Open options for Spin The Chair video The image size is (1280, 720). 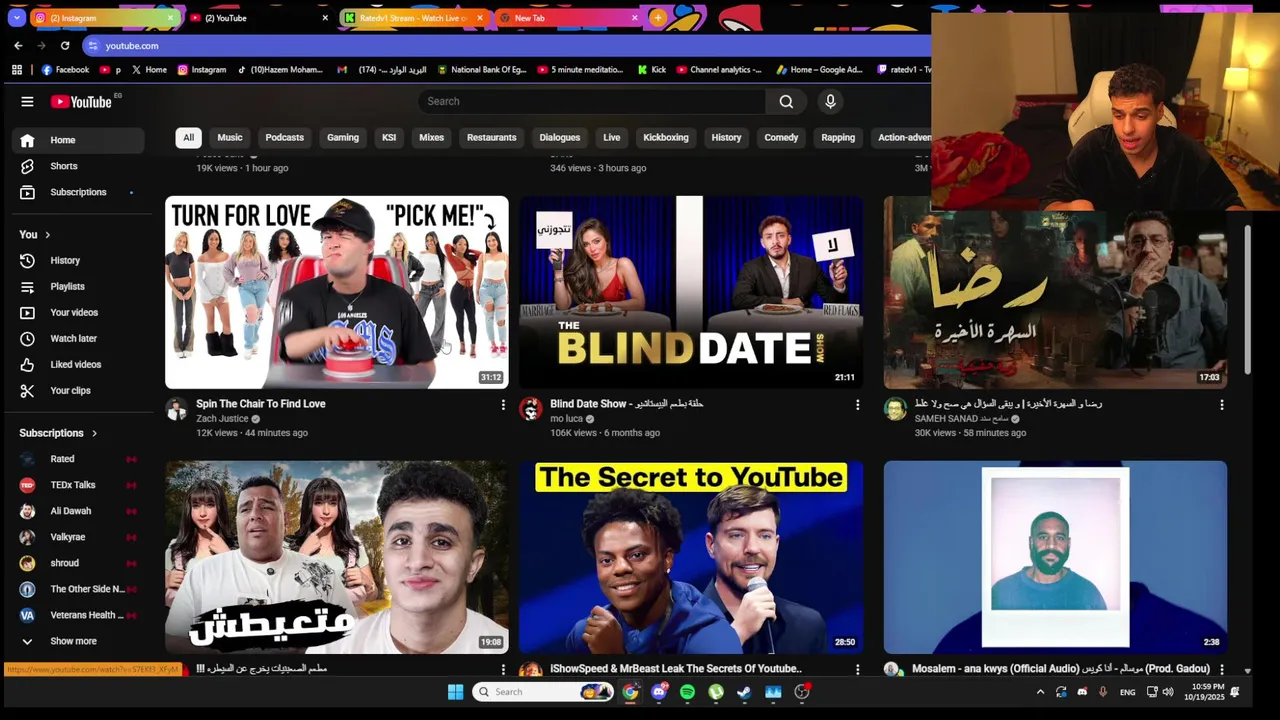(503, 405)
